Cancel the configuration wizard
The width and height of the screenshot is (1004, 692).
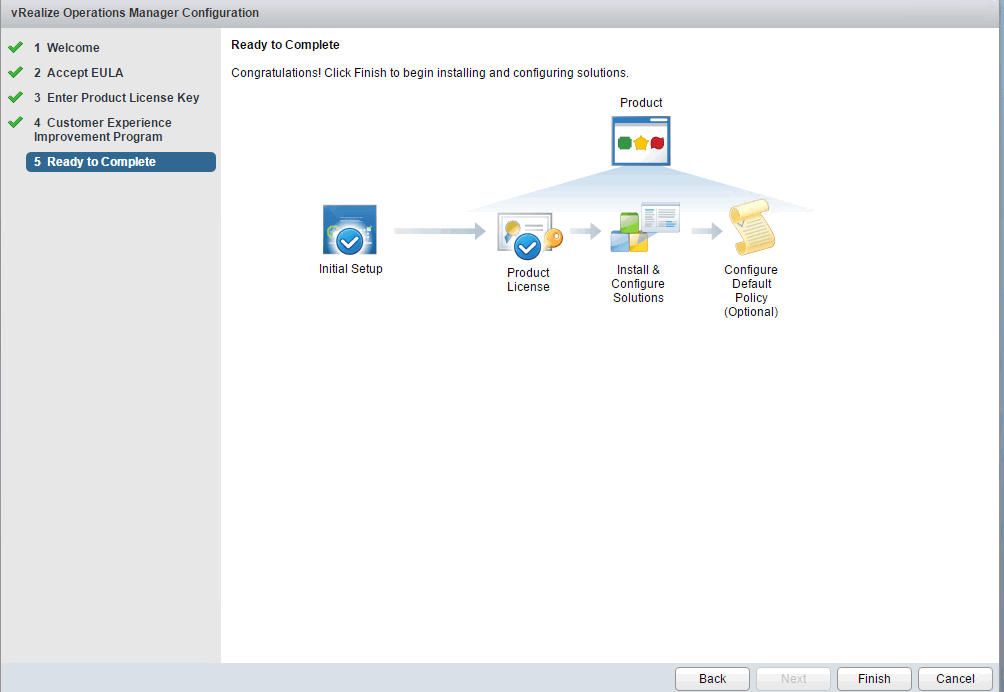tap(955, 679)
